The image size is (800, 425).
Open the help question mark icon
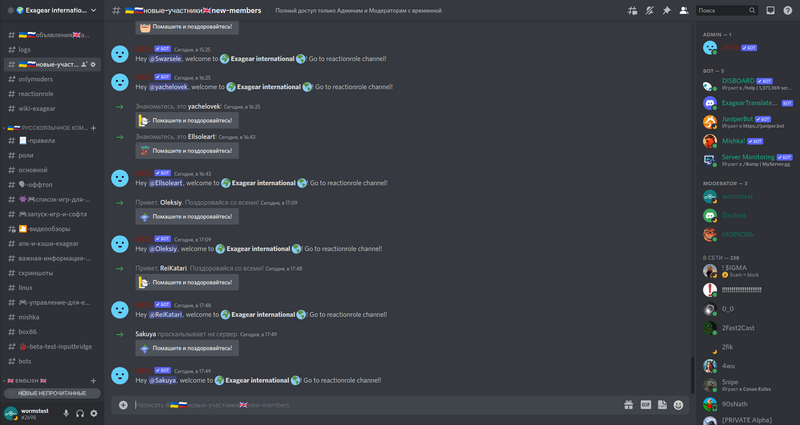[788, 10]
